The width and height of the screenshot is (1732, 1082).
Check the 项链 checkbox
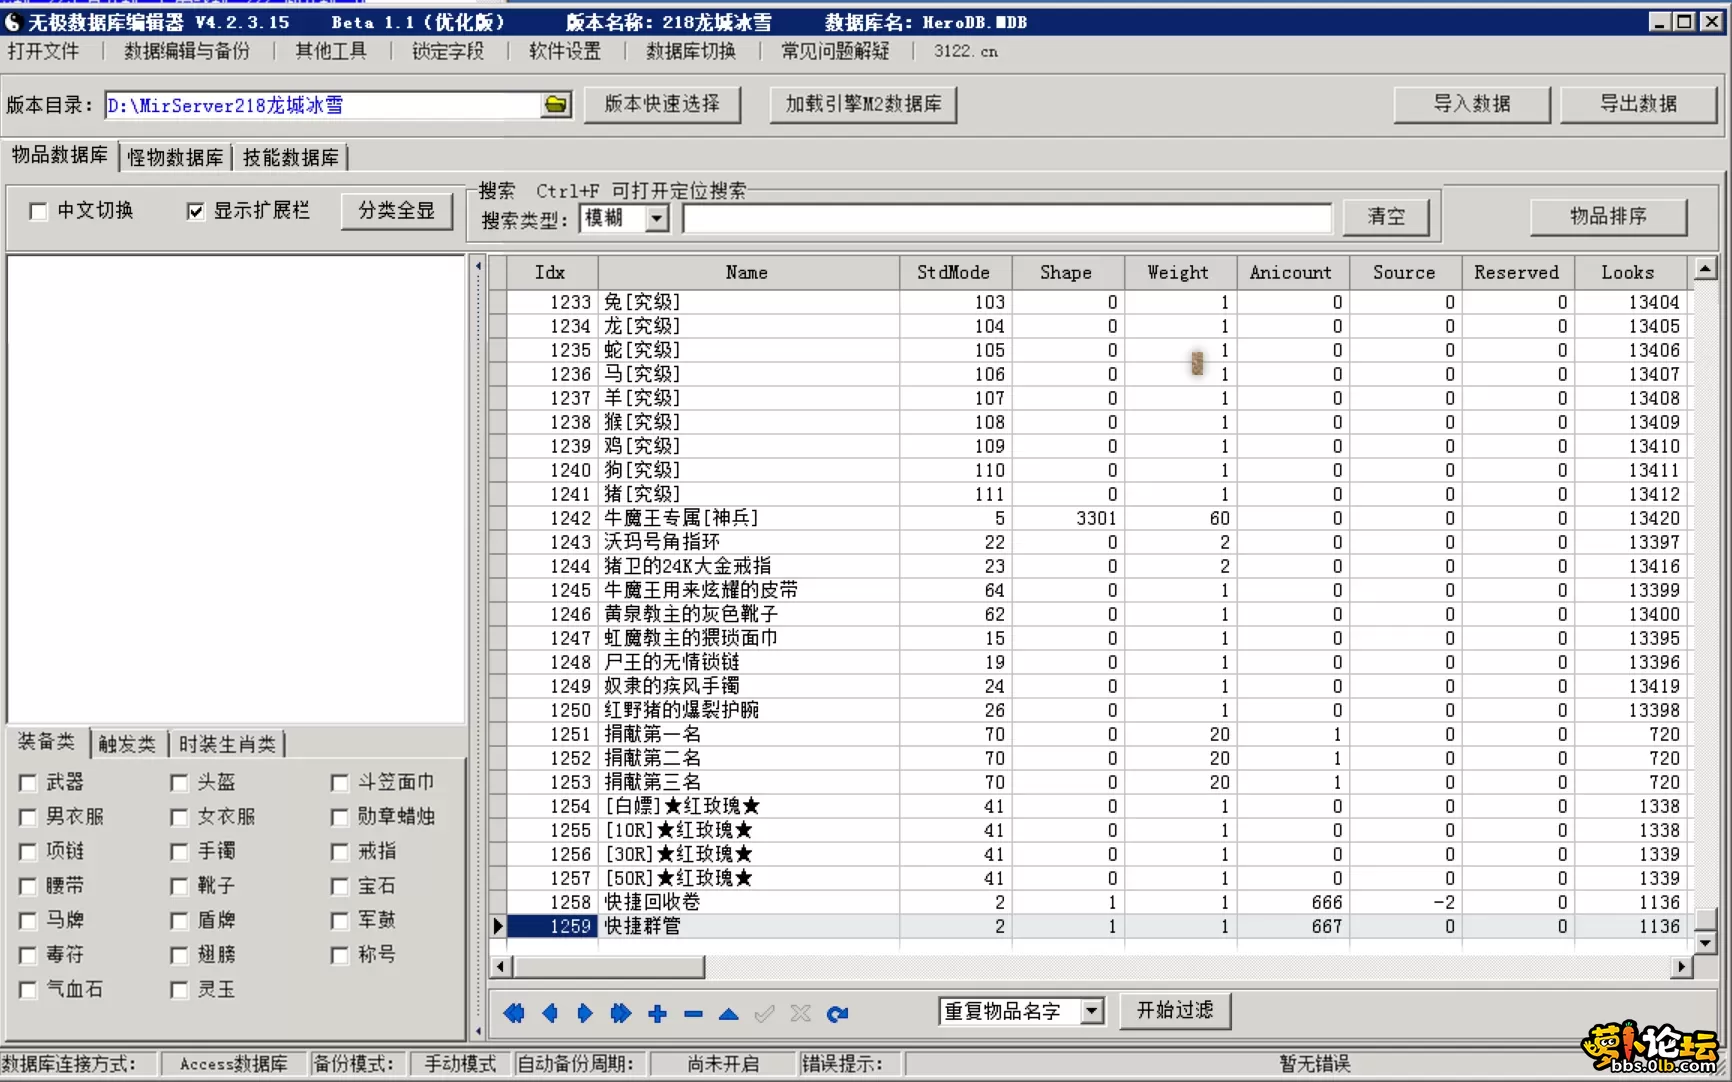(28, 852)
